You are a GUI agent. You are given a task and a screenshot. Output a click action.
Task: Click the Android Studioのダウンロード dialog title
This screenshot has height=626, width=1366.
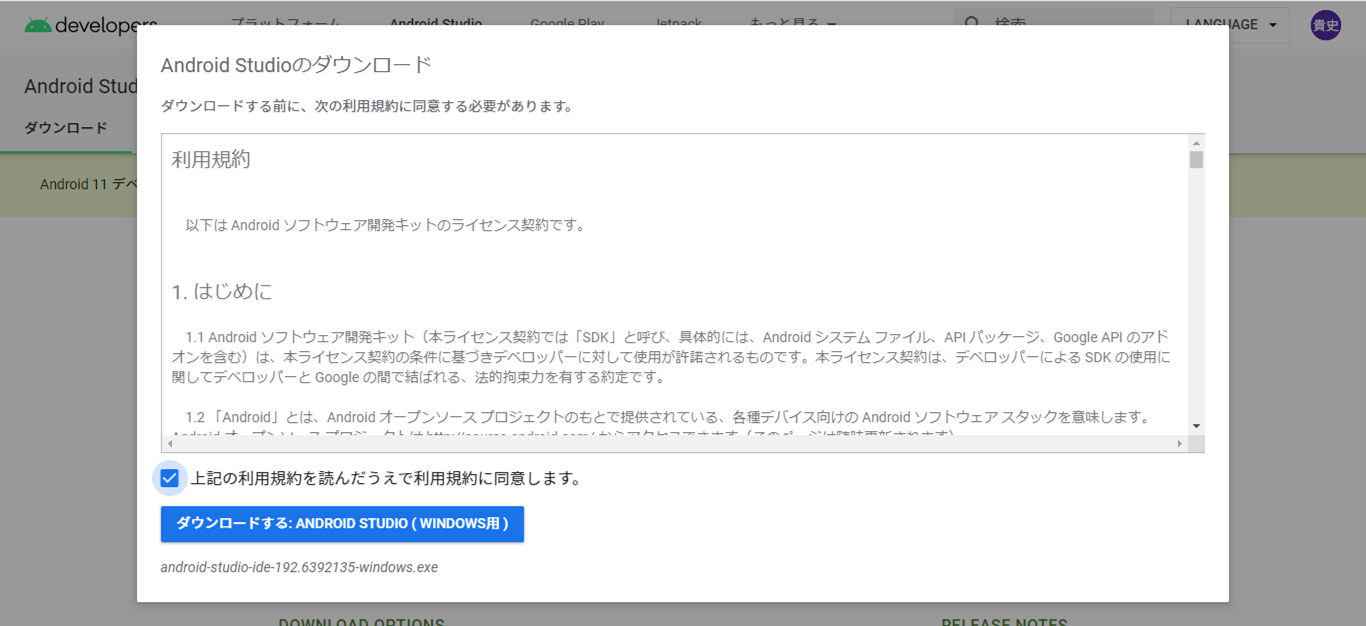(296, 65)
